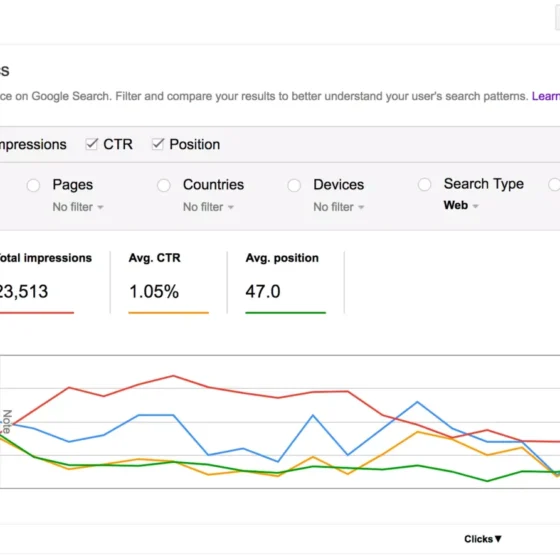Select the Devices radio button
This screenshot has height=555, width=560.
294,185
